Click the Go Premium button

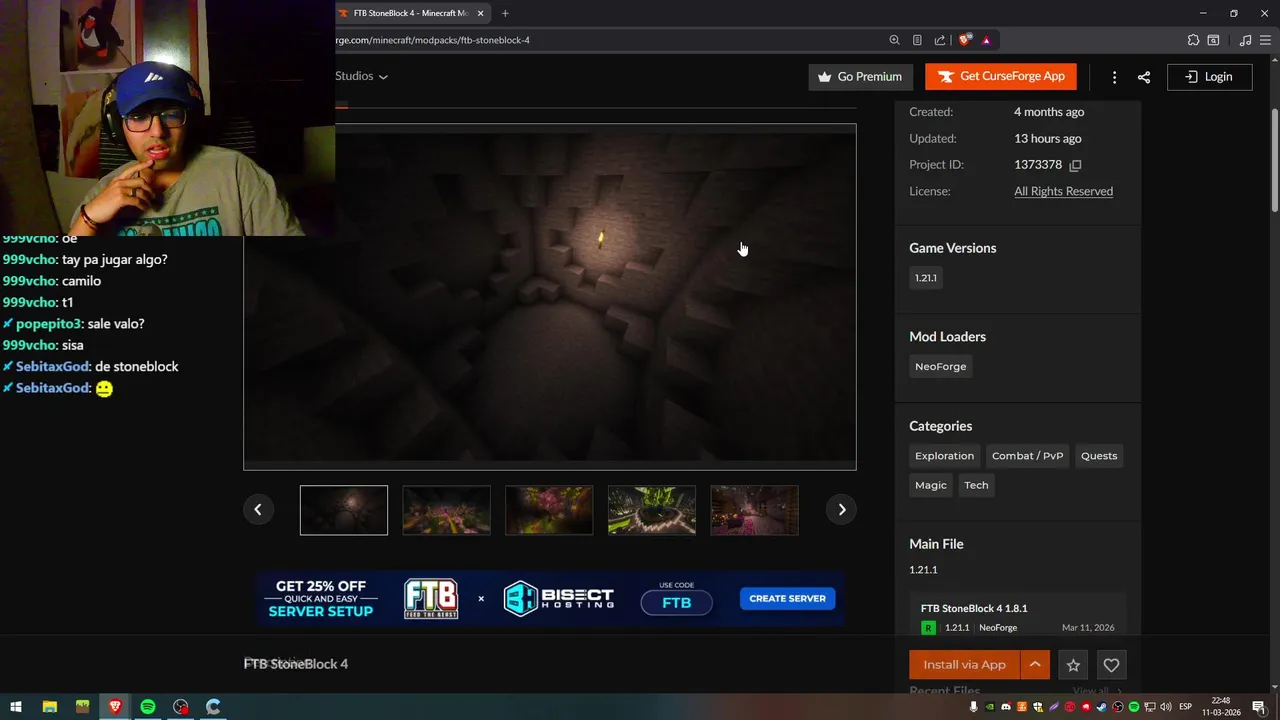click(x=860, y=77)
